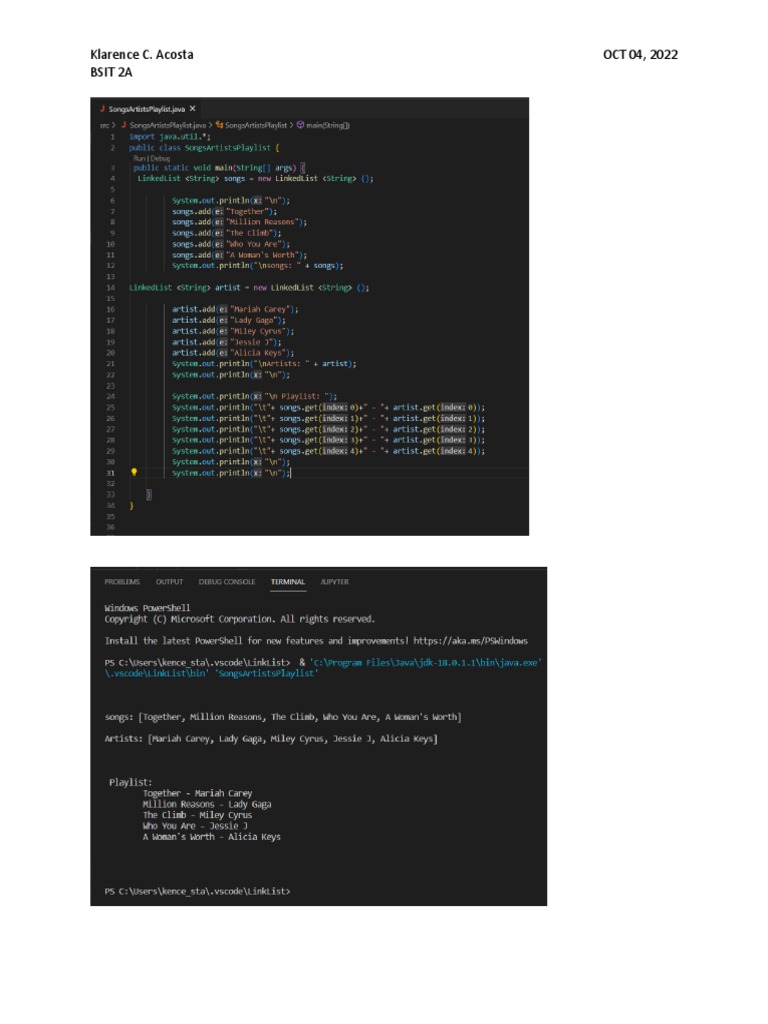
Task: Click the LinkedList artist declaration line
Action: [249, 288]
